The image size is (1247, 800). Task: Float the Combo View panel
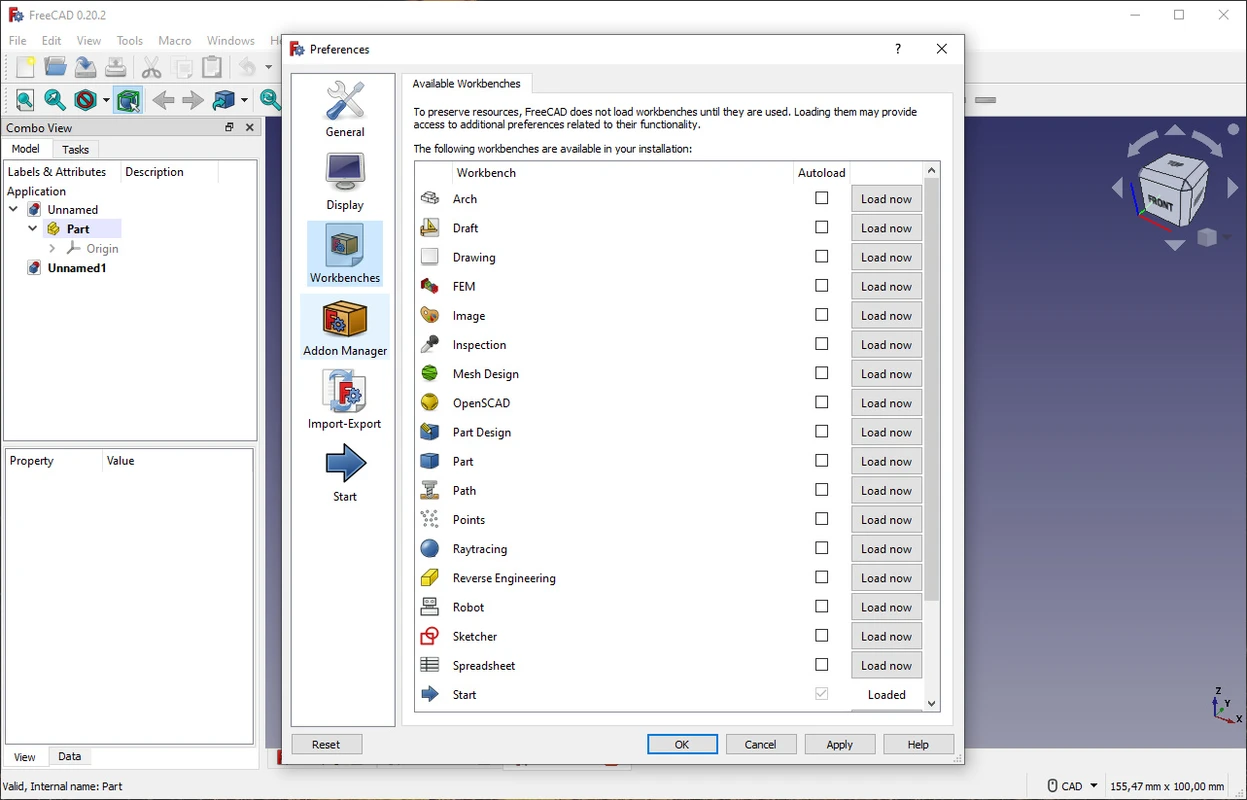click(229, 127)
